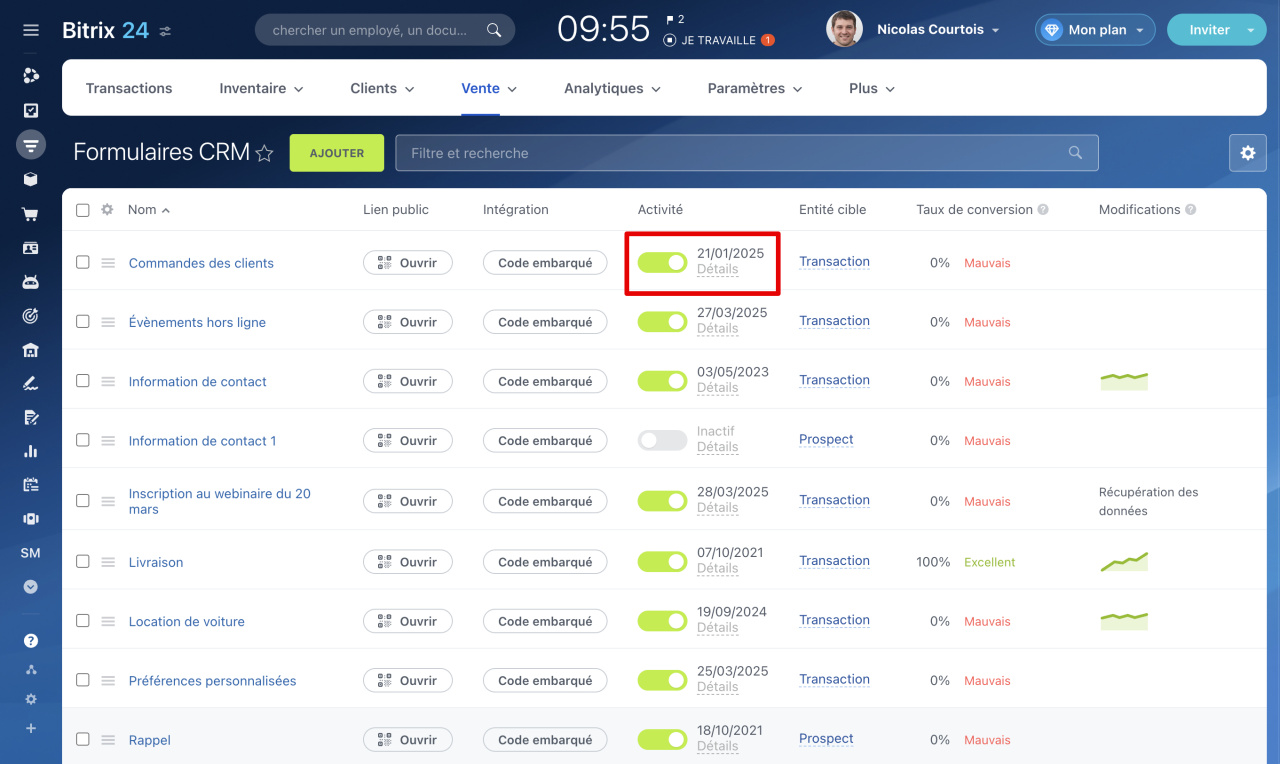Open the robot sidebar icon
This screenshot has width=1280, height=764.
(x=31, y=282)
